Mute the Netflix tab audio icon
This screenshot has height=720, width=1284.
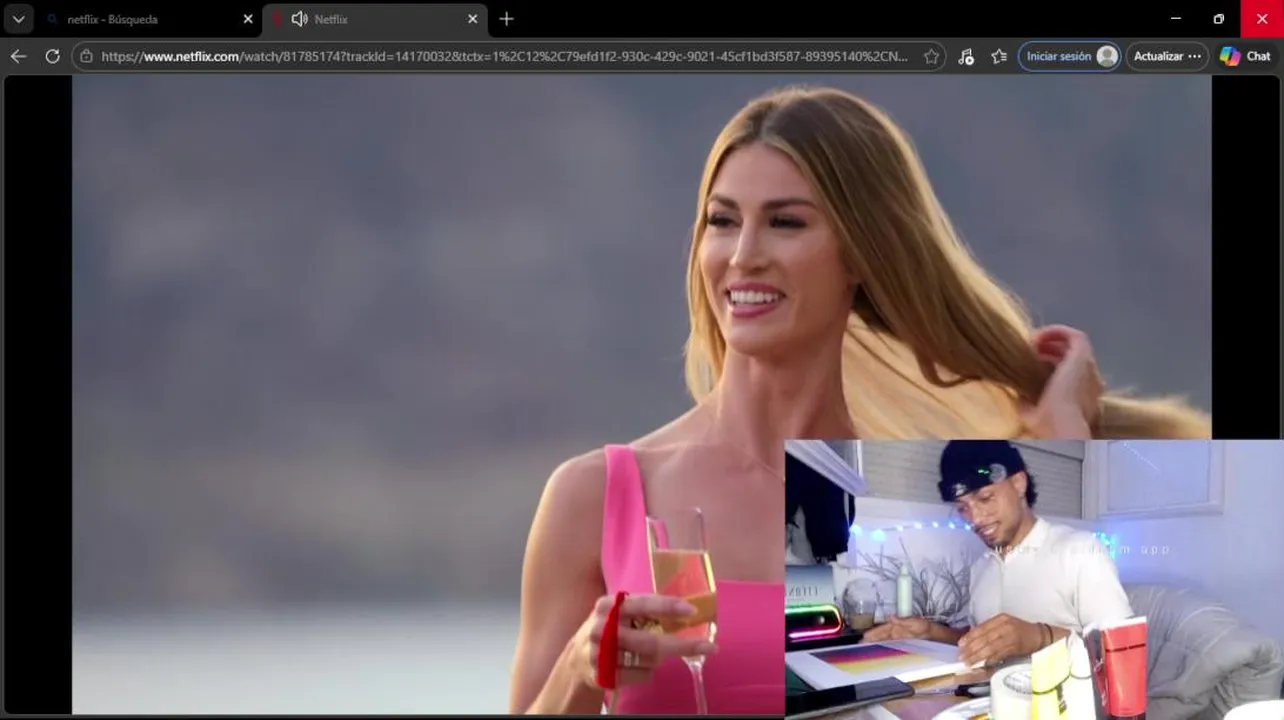coord(299,19)
